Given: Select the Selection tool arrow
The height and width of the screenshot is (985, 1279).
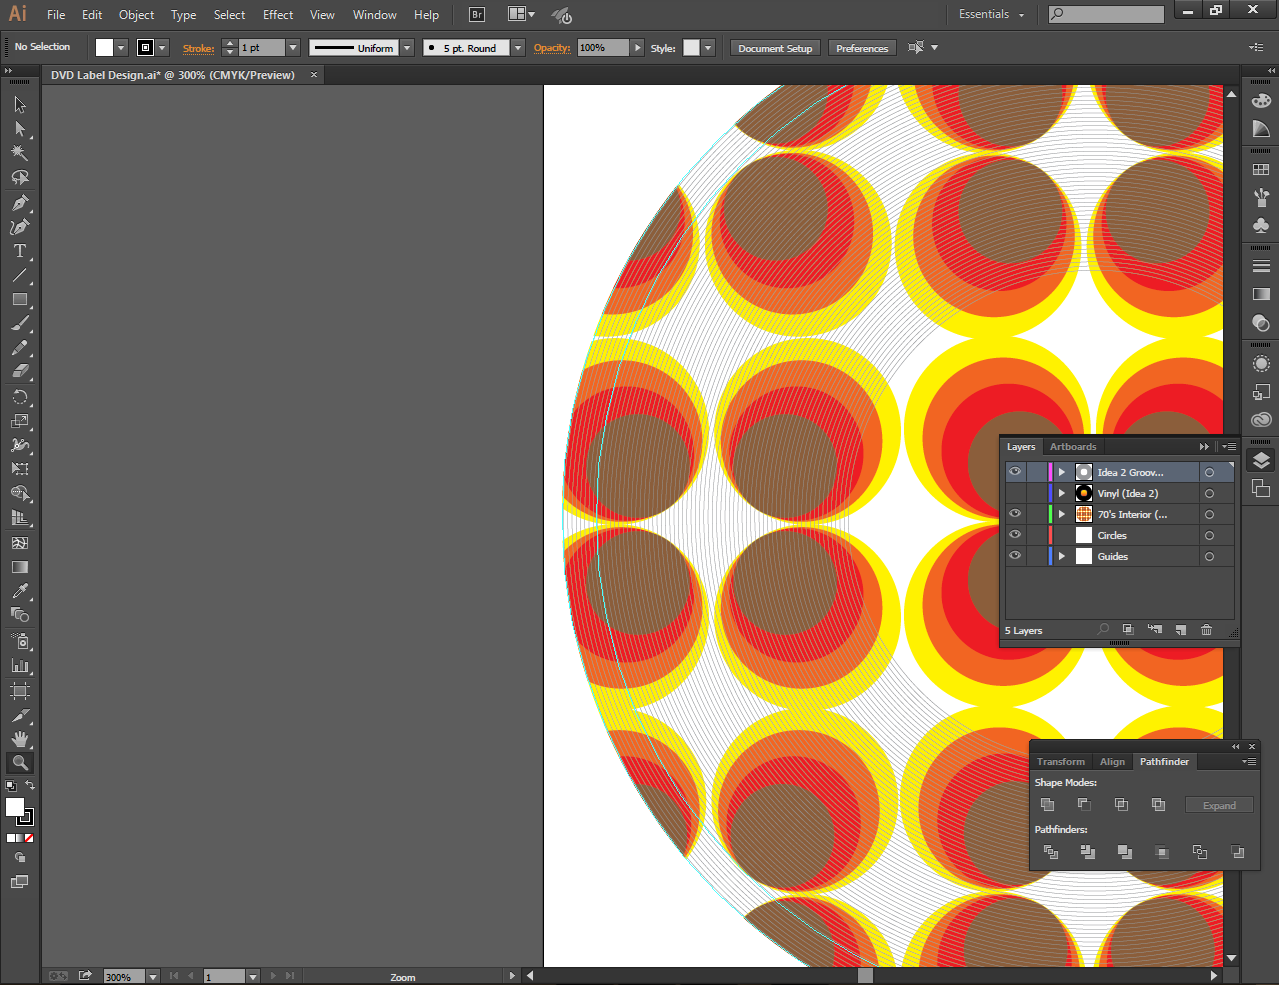Looking at the screenshot, I should click(x=20, y=105).
